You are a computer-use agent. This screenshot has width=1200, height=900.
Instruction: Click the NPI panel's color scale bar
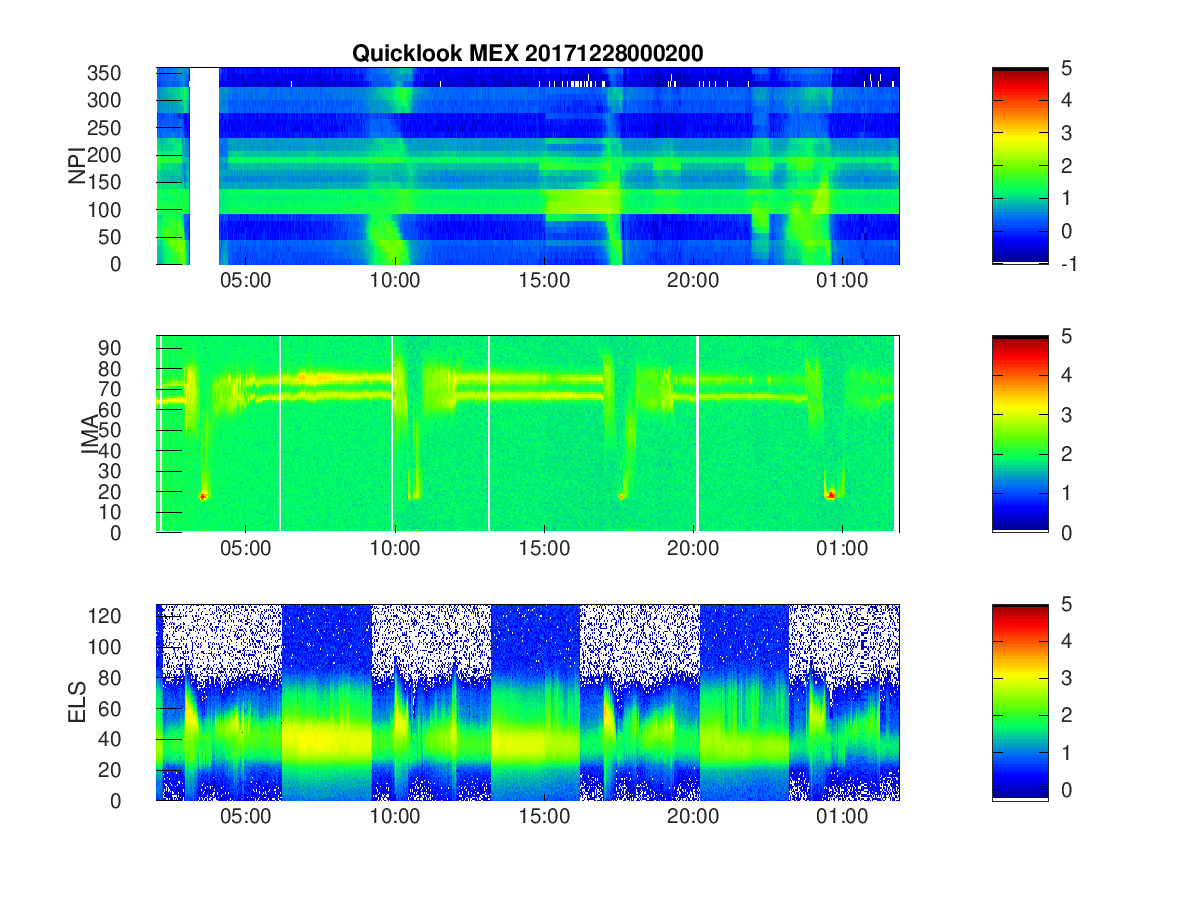pyautogui.click(x=1020, y=166)
